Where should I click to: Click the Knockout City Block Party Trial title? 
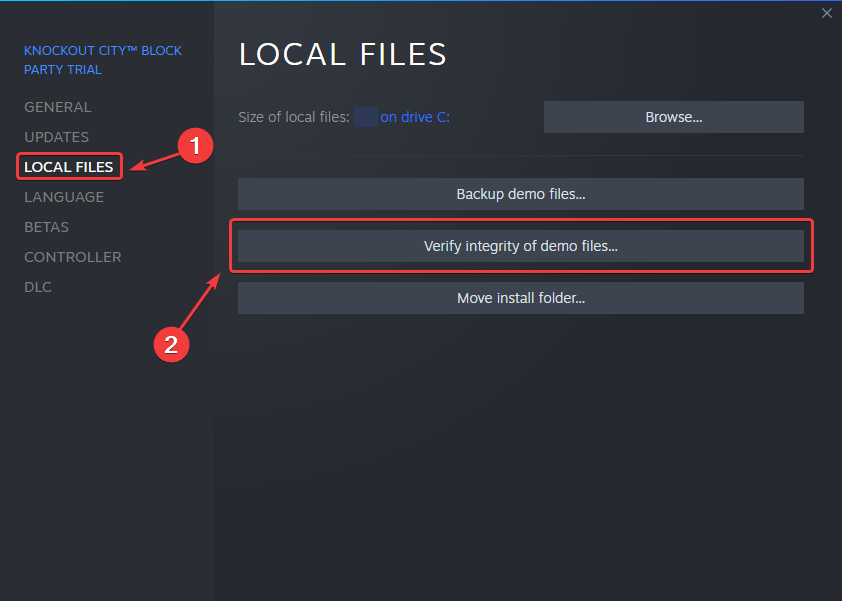click(103, 60)
